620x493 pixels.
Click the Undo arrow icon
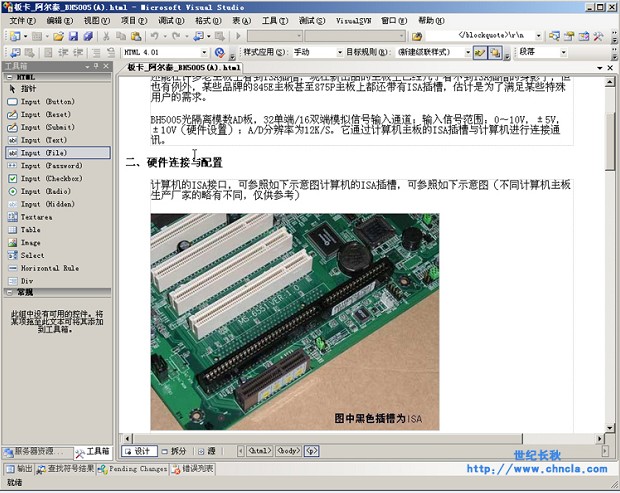point(155,36)
